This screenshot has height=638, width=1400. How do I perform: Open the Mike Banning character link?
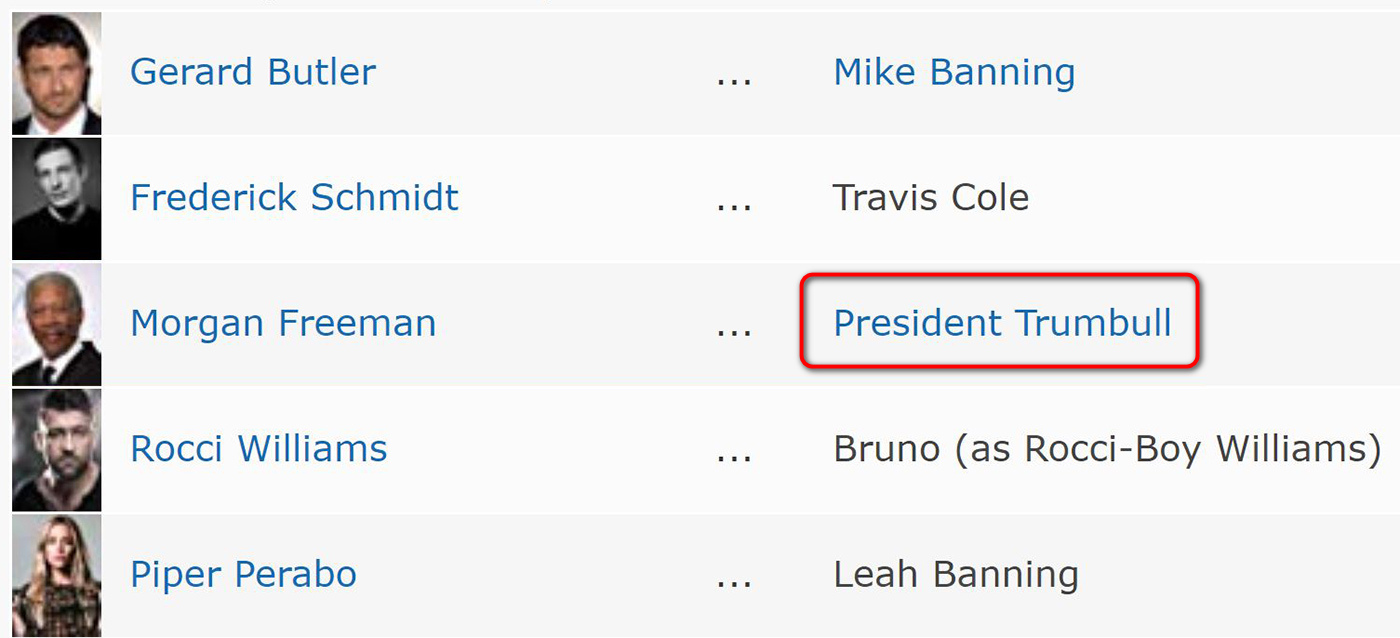(x=954, y=72)
